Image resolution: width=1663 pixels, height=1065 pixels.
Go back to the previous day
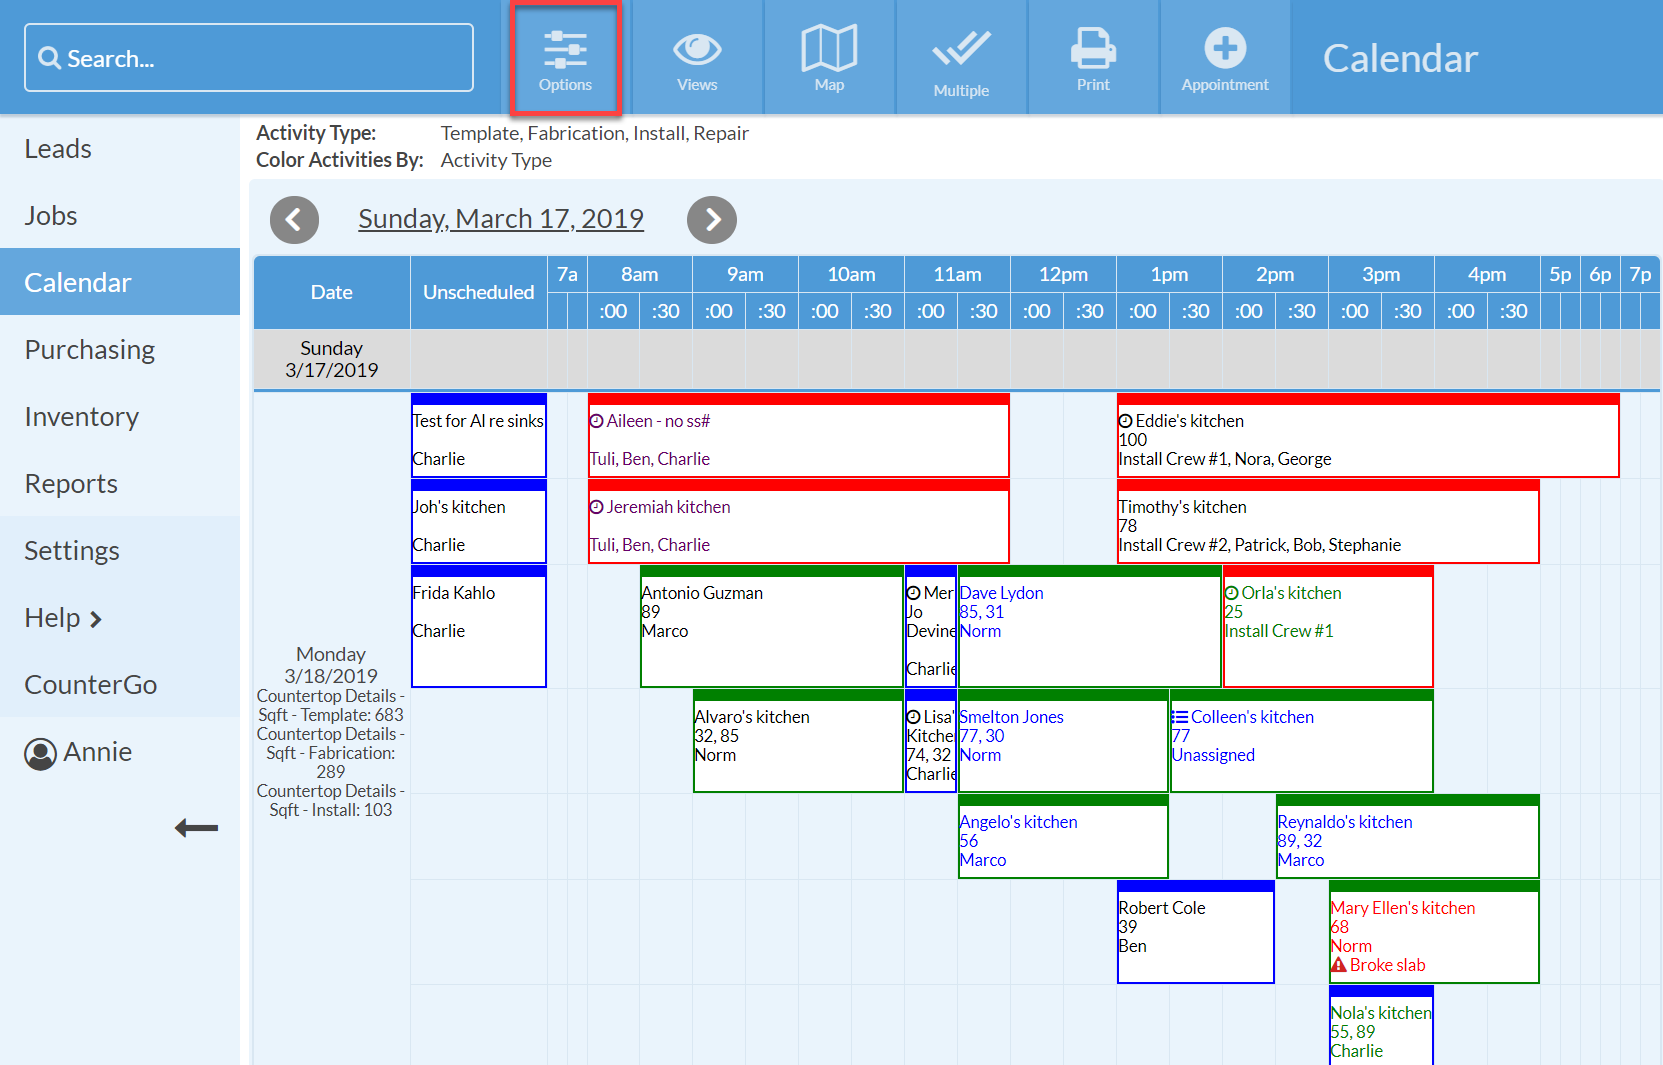click(x=294, y=219)
